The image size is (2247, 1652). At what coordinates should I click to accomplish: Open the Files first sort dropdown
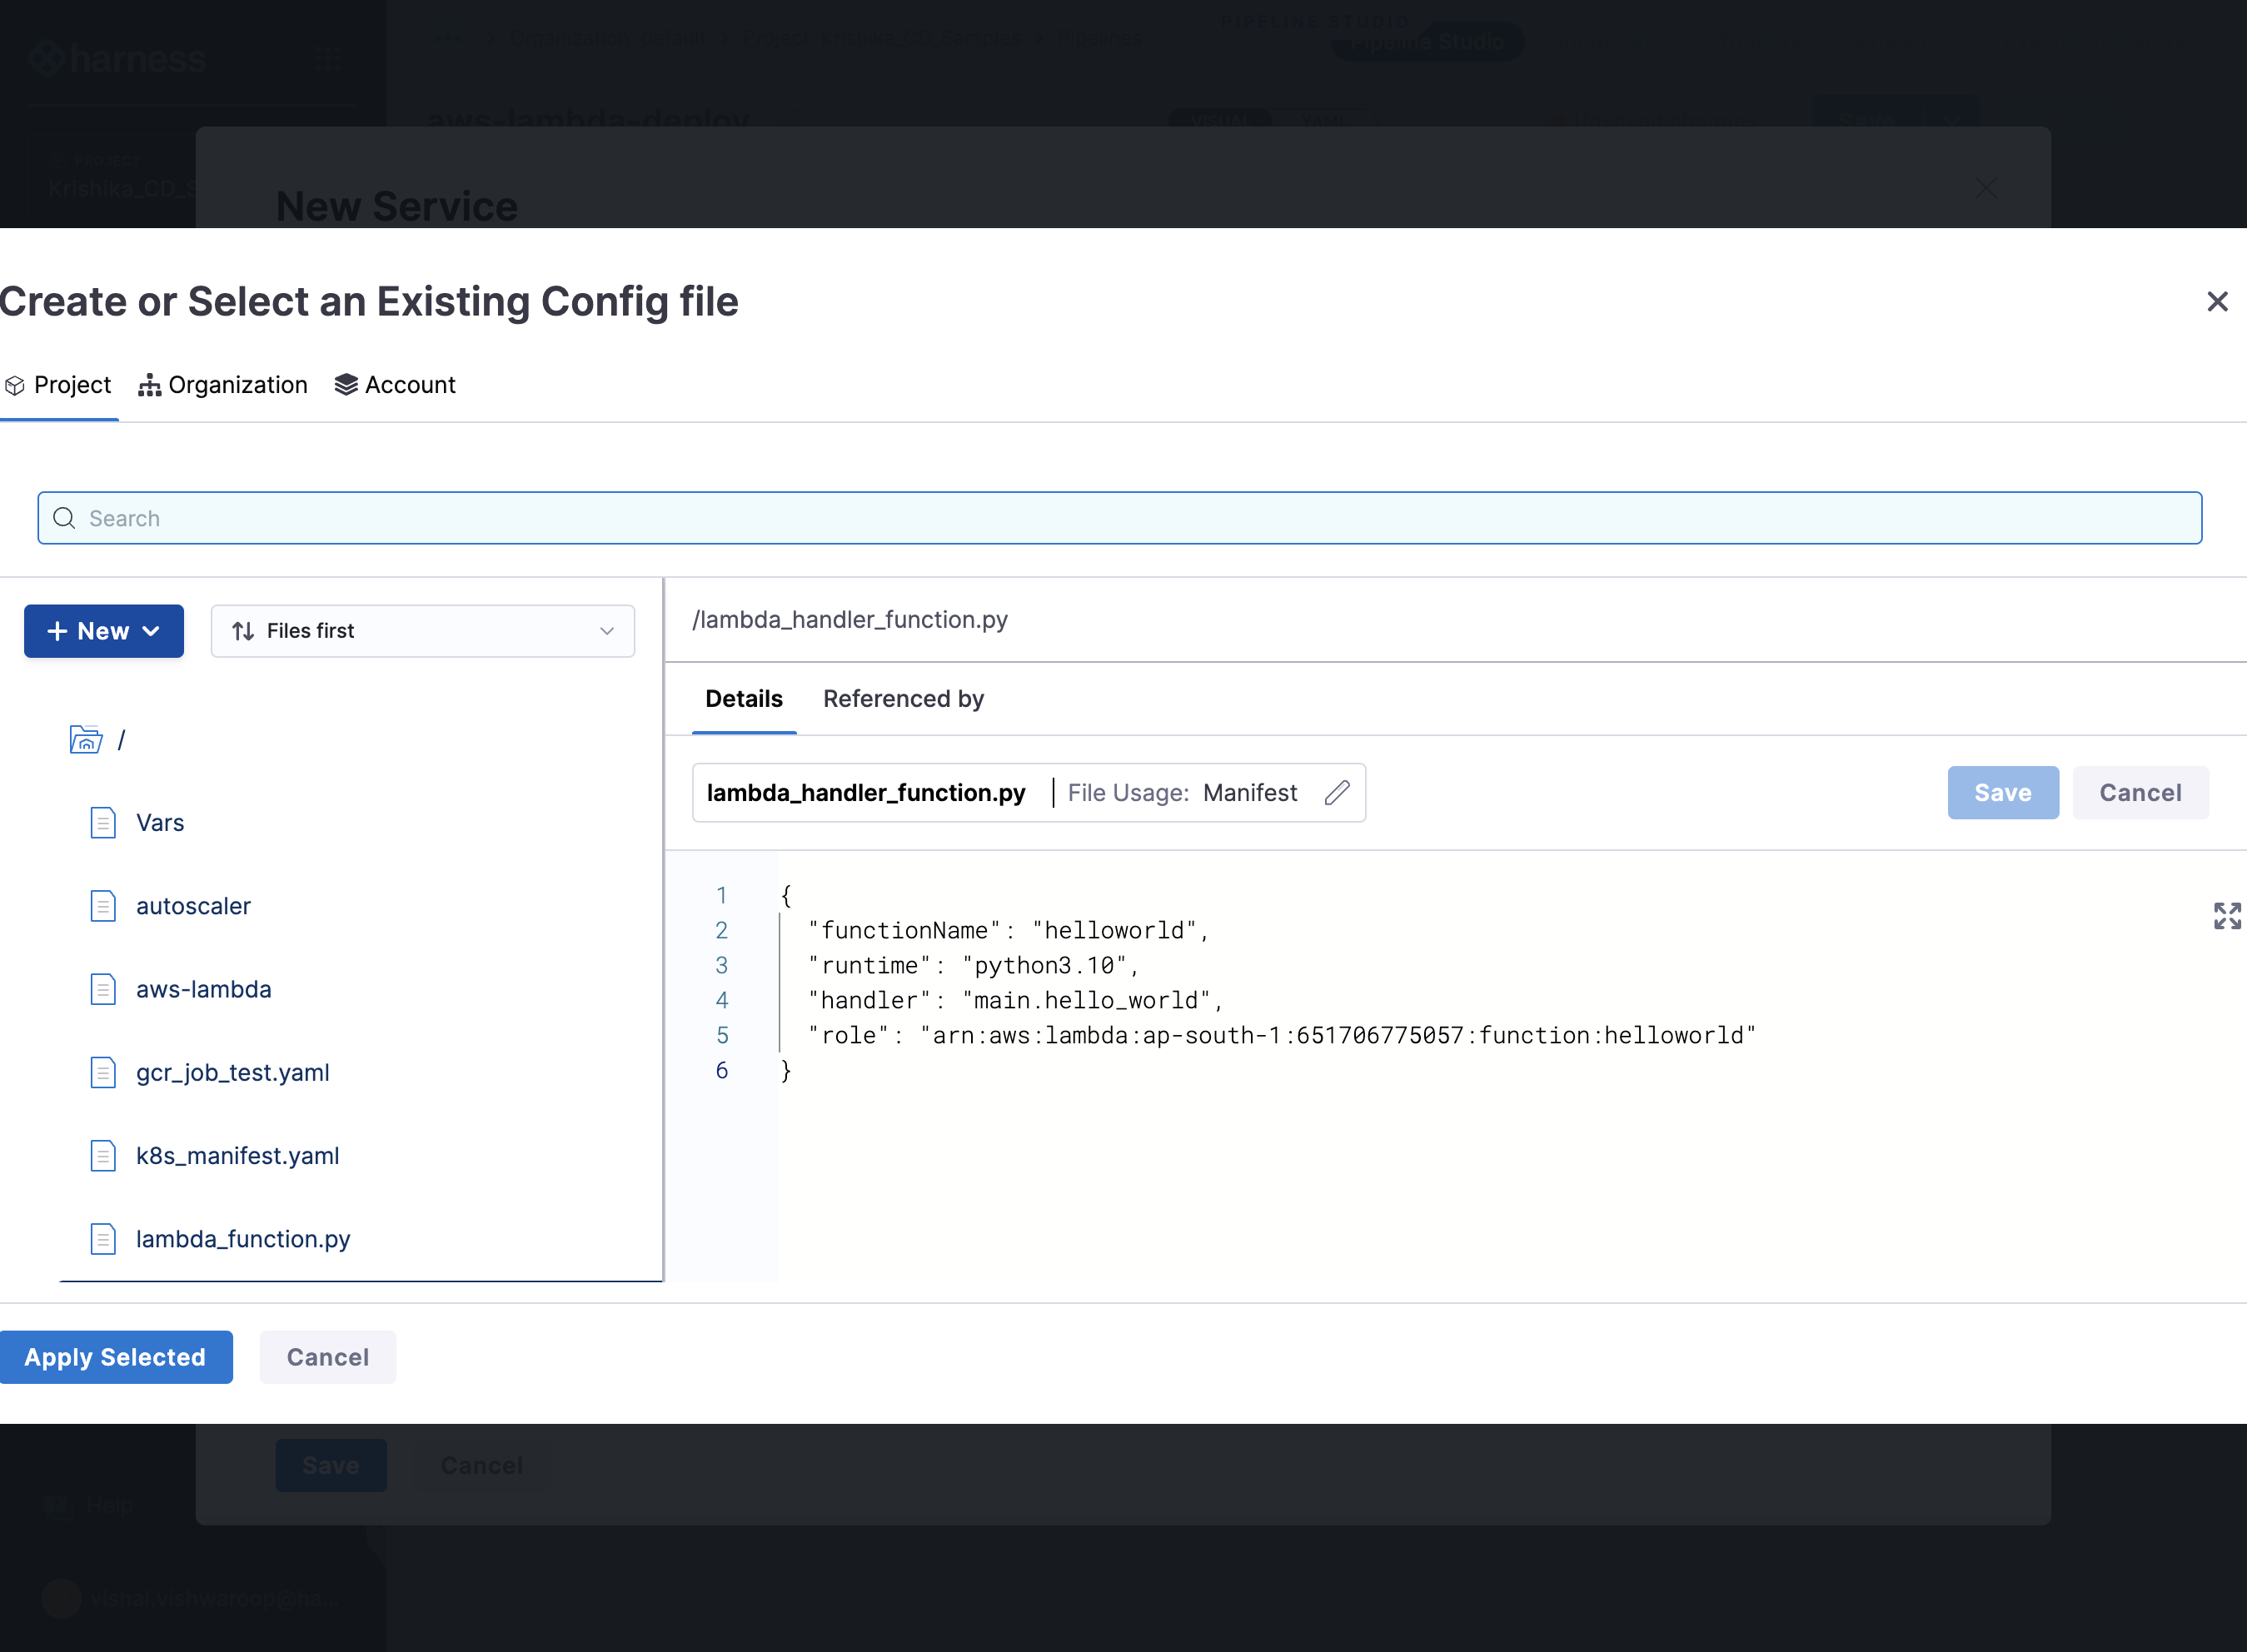(423, 631)
